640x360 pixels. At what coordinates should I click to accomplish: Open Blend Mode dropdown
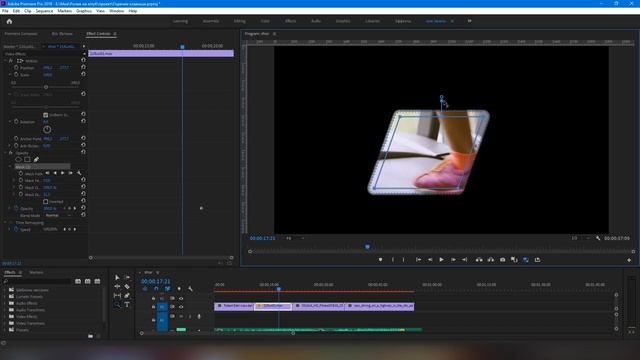58,216
